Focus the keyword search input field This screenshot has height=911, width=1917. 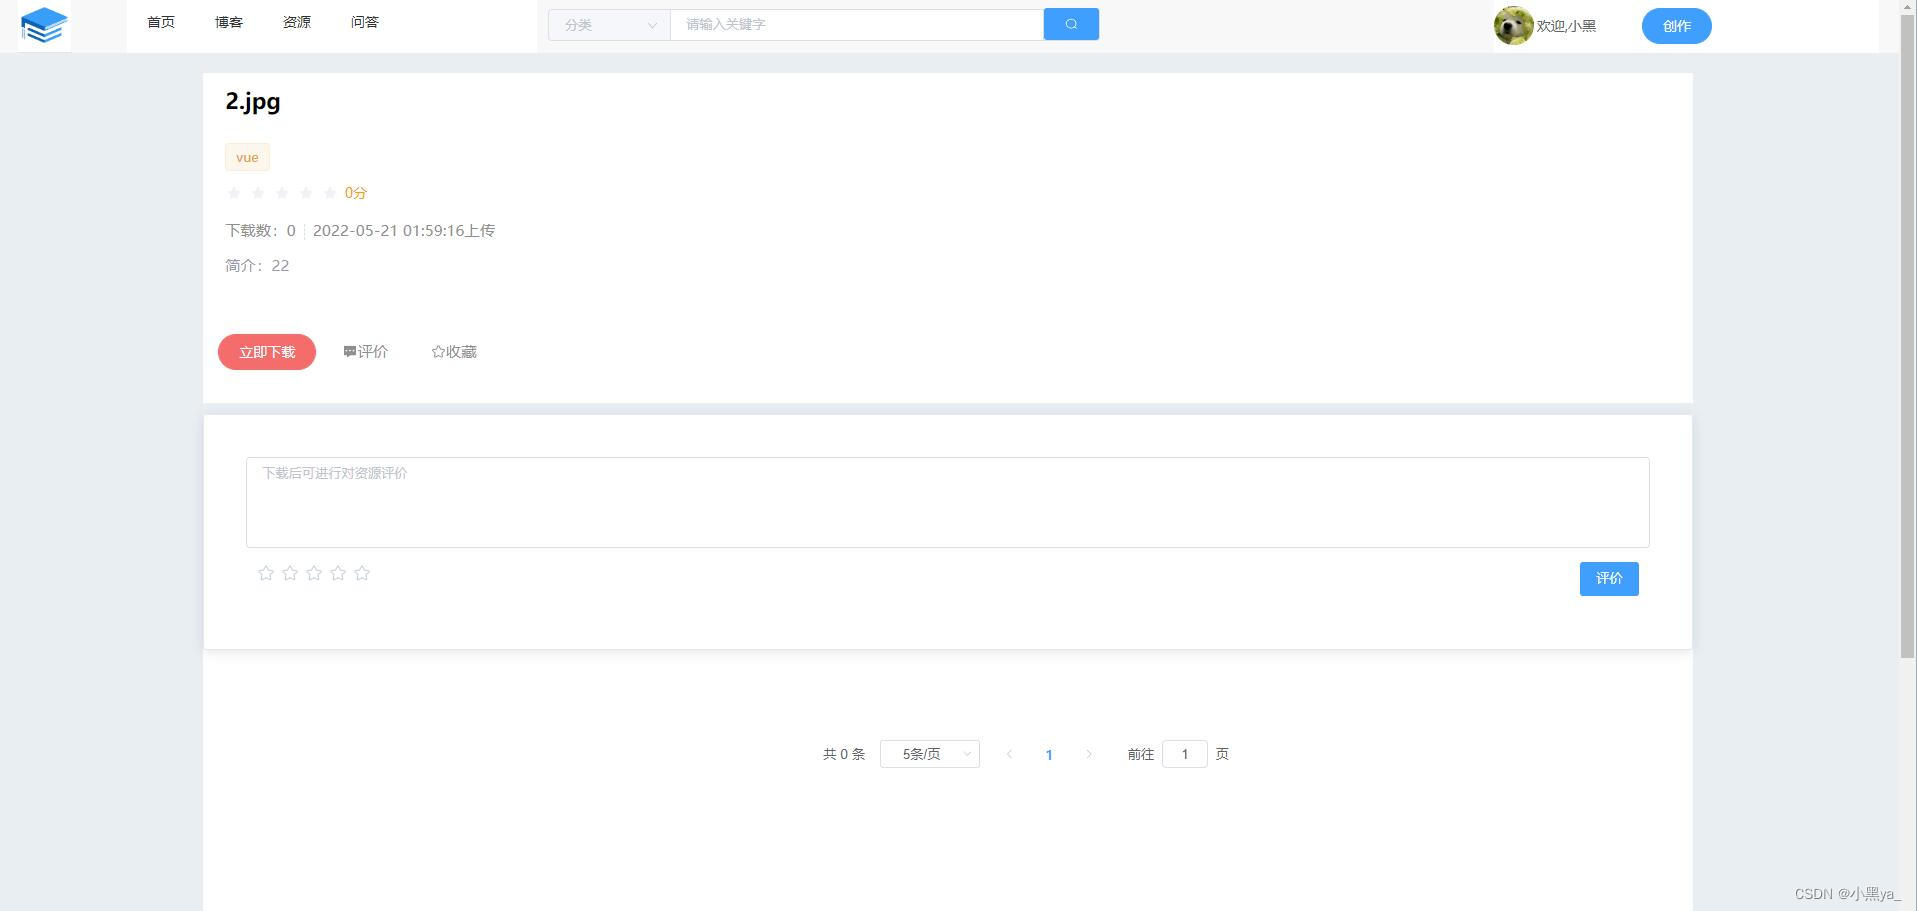pos(857,25)
